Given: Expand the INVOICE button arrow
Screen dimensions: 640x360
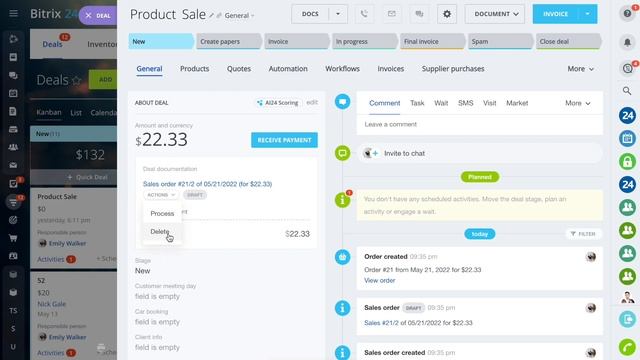Looking at the screenshot, I should [588, 14].
